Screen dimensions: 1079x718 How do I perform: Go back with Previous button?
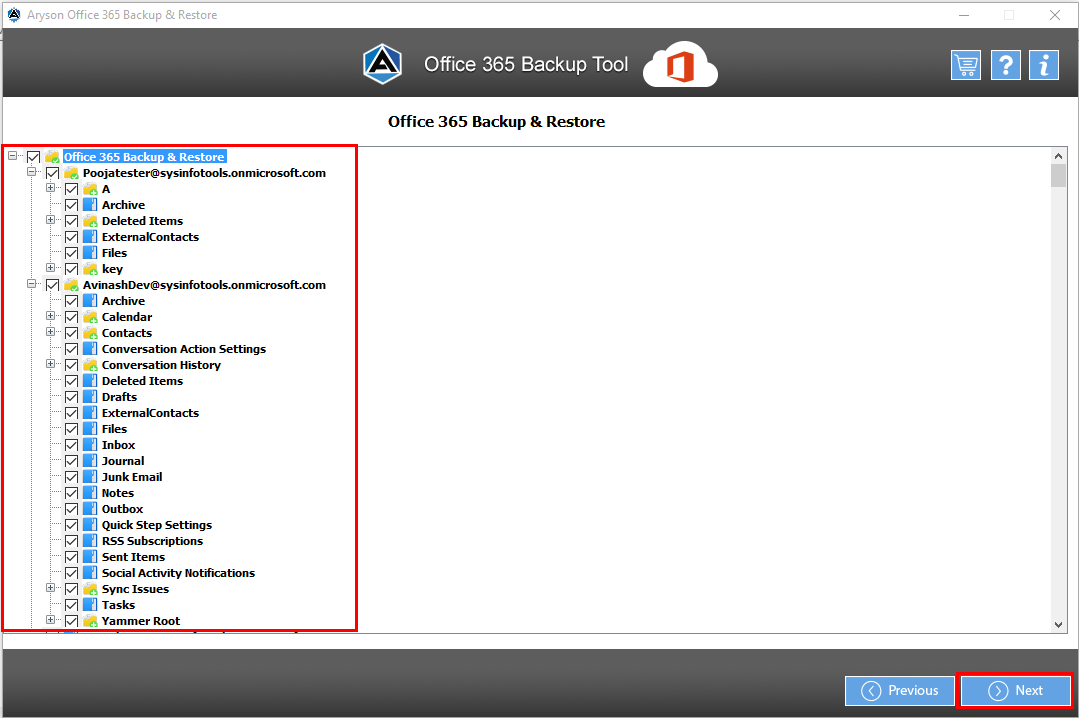(899, 690)
